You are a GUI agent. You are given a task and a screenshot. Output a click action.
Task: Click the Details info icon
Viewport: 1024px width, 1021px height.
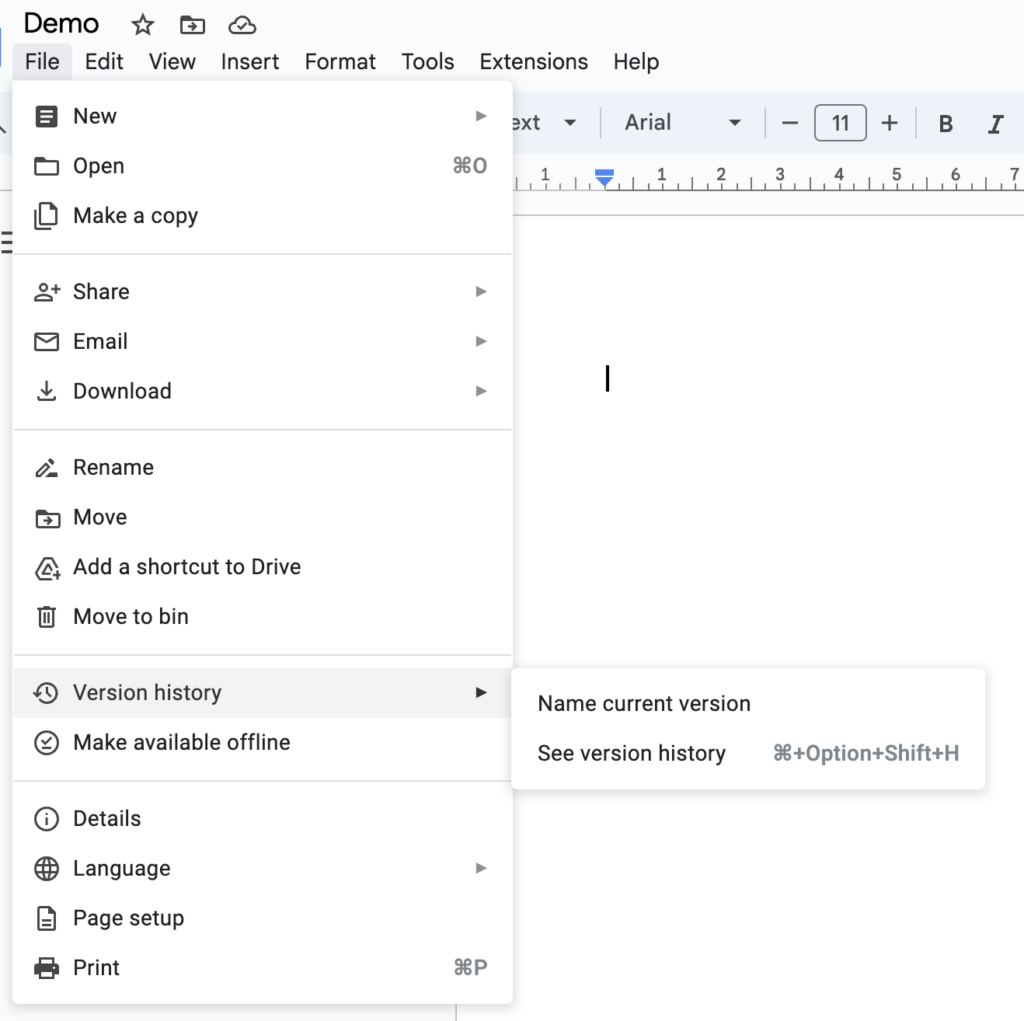[46, 819]
